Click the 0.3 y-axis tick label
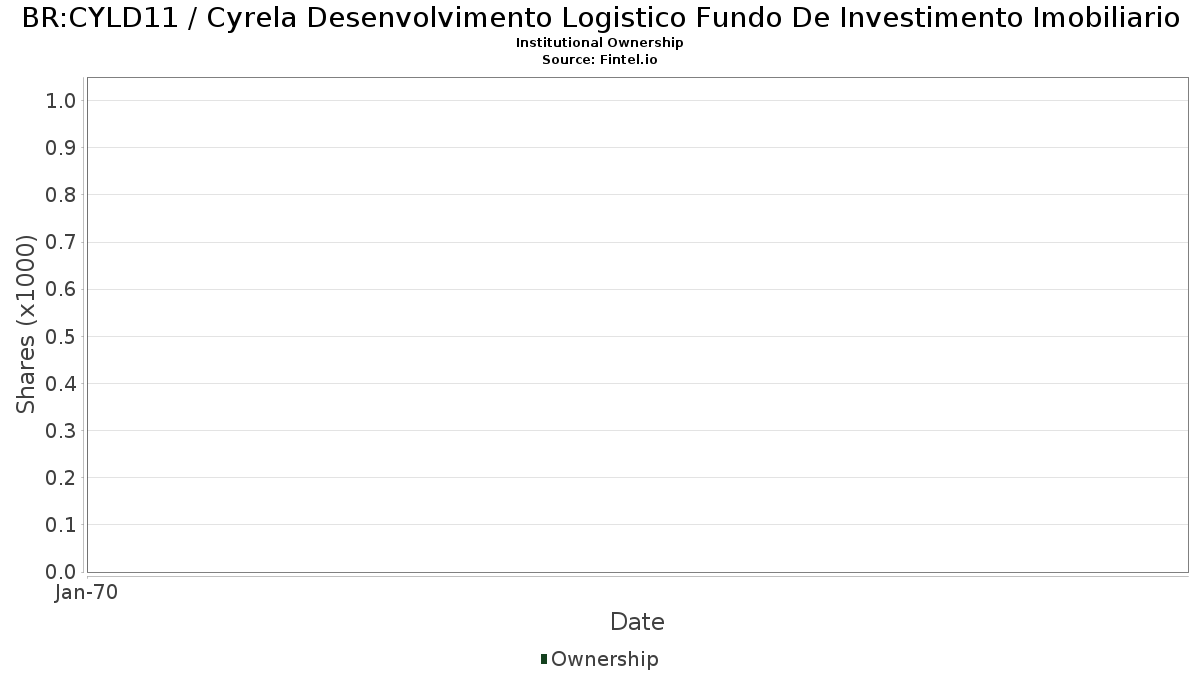This screenshot has width=1200, height=675. (x=61, y=431)
